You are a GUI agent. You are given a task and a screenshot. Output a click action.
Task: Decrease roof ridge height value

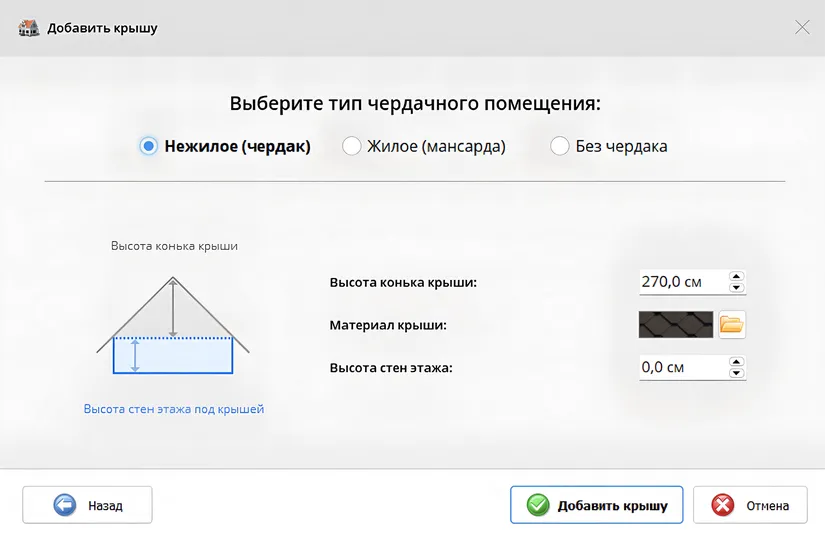point(737,287)
